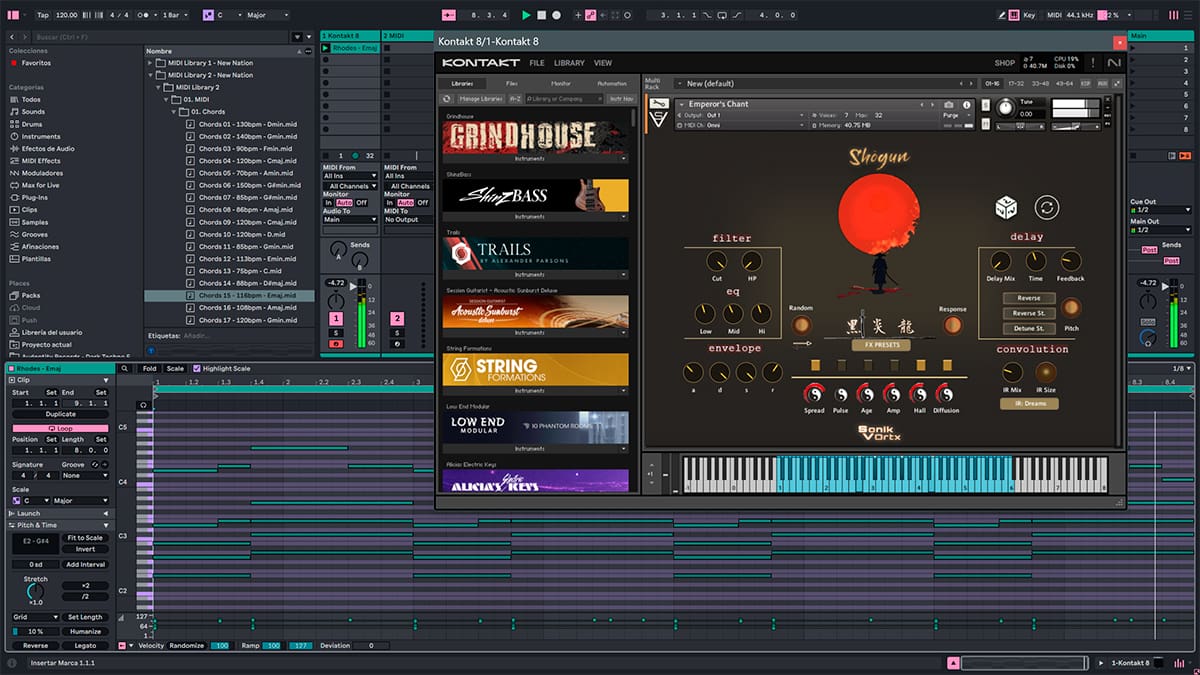Image resolution: width=1200 pixels, height=675 pixels.
Task: Open the Kontakt FILE menu
Action: (537, 63)
